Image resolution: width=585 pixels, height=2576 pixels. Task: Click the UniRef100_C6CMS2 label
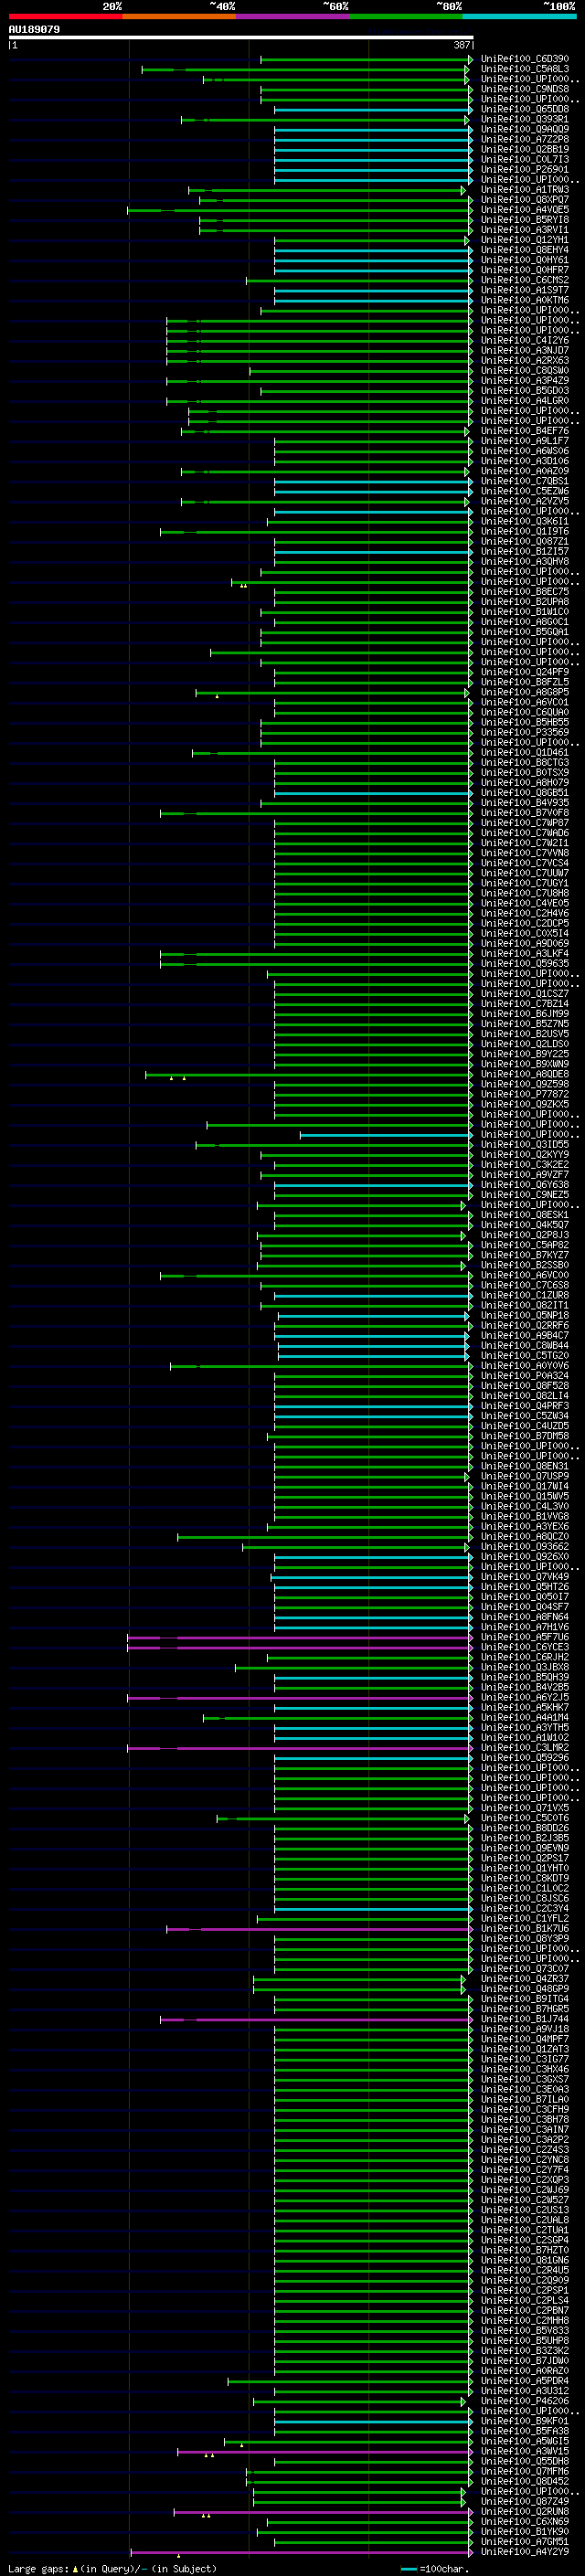click(524, 280)
